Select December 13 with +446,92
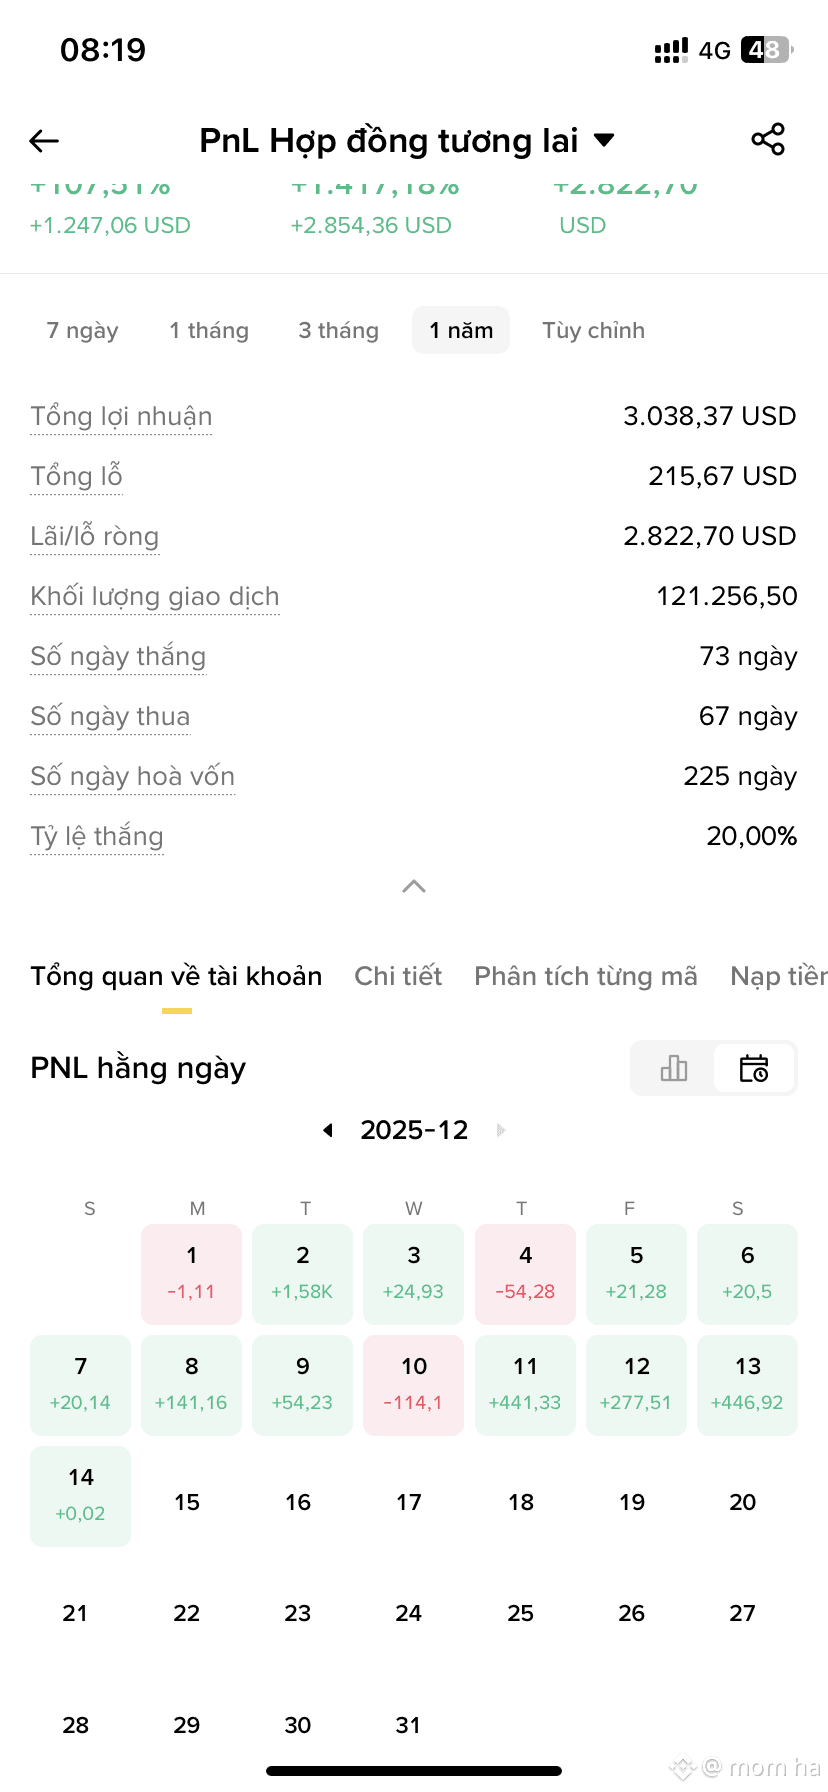Viewport: 828px width, 1792px height. point(748,1385)
